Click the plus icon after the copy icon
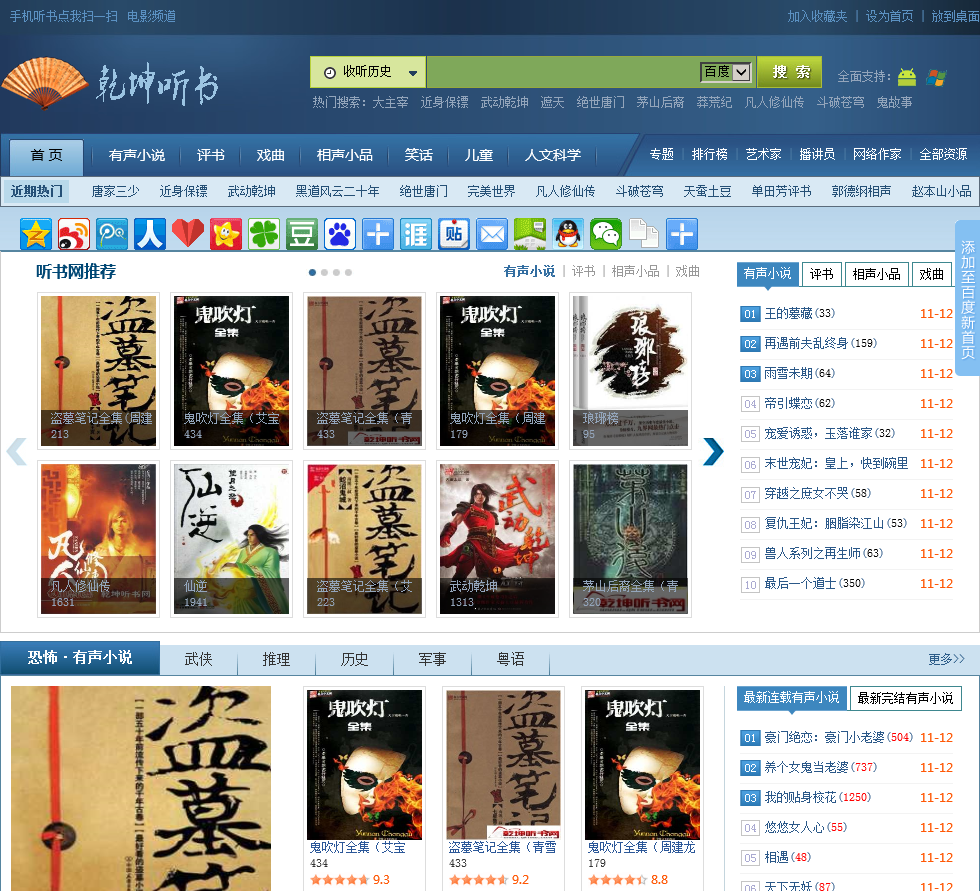This screenshot has width=980, height=891. (682, 234)
